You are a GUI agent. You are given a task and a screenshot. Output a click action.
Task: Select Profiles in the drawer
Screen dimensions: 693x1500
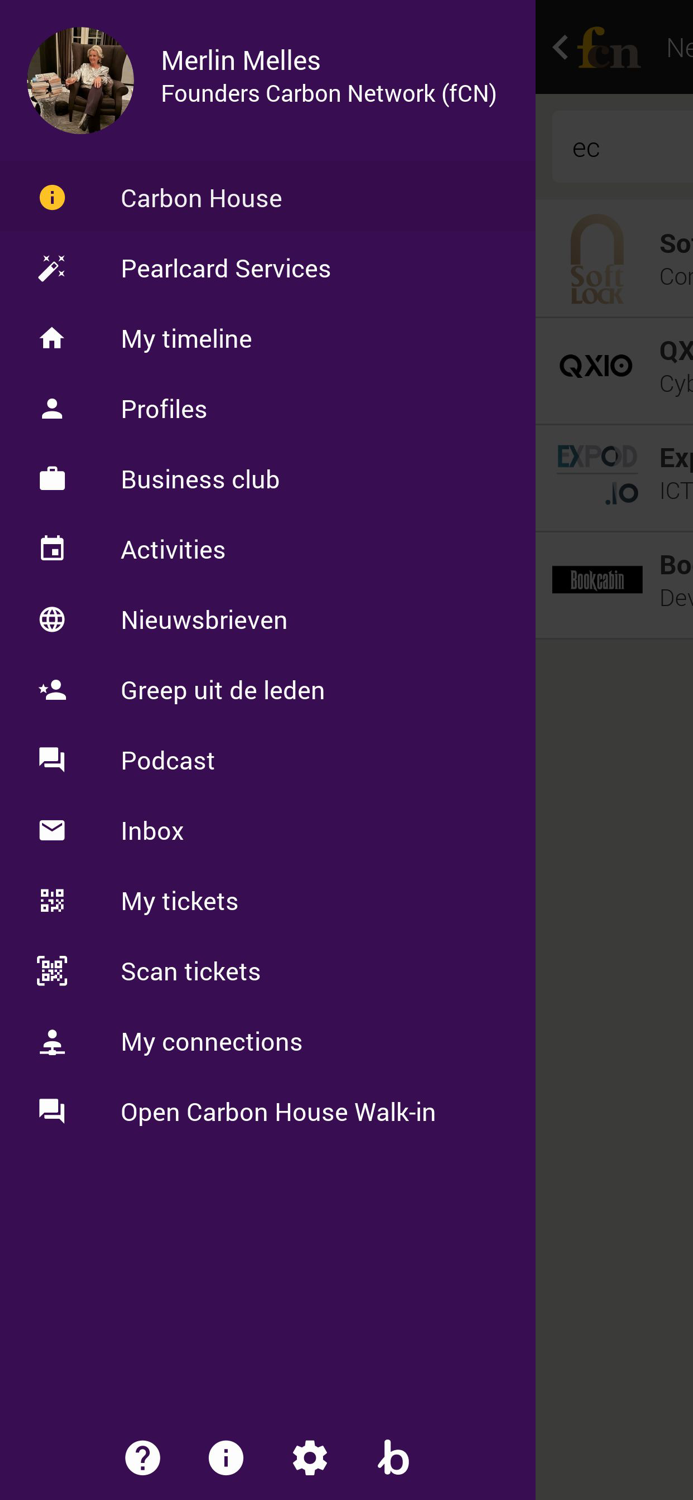[268, 409]
